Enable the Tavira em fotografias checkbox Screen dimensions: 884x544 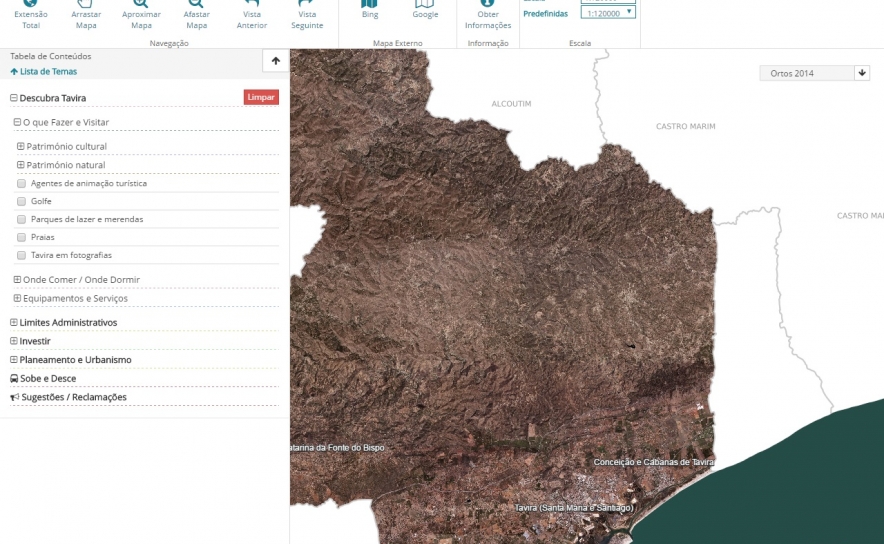pyautogui.click(x=21, y=255)
